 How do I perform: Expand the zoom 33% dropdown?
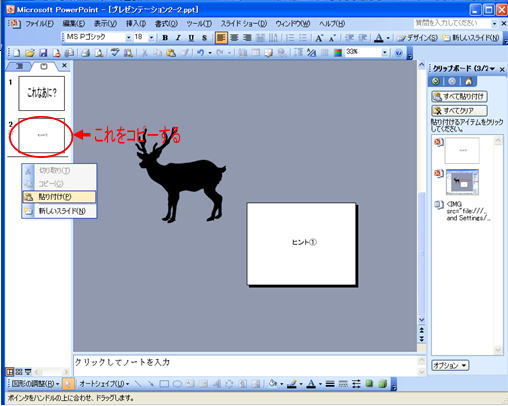tap(385, 52)
